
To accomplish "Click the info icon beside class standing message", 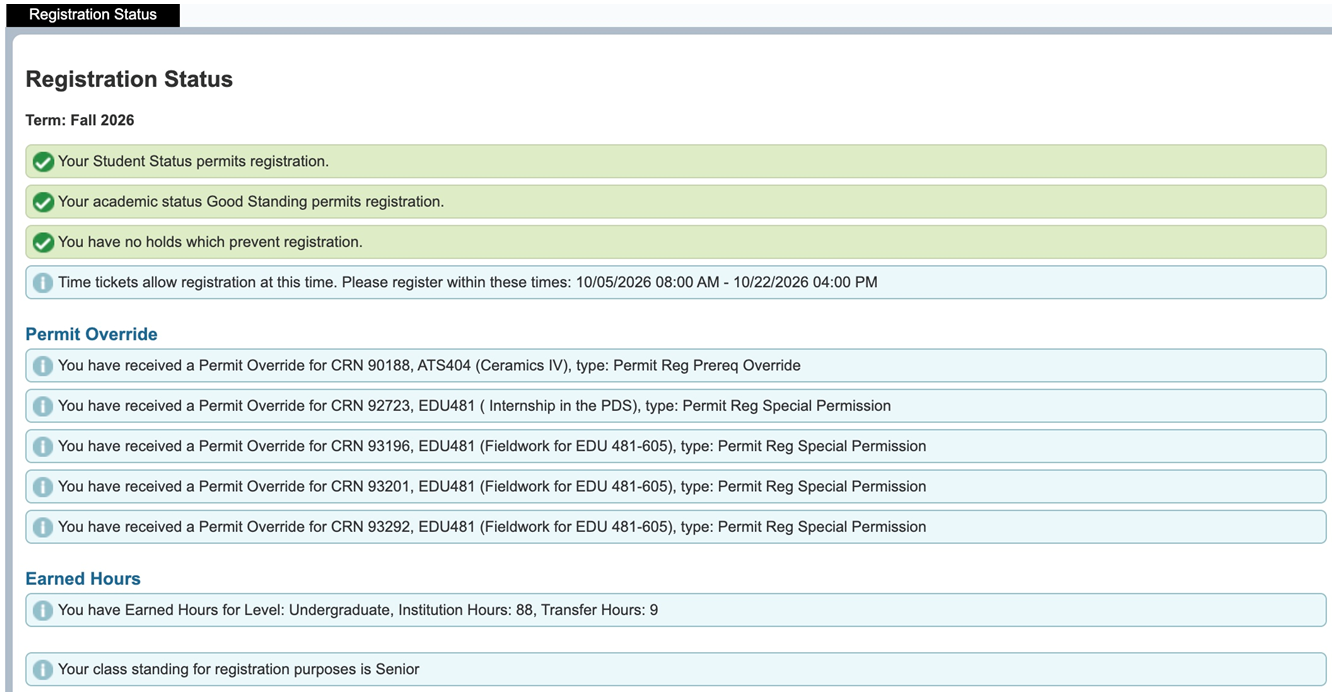I will point(43,670).
